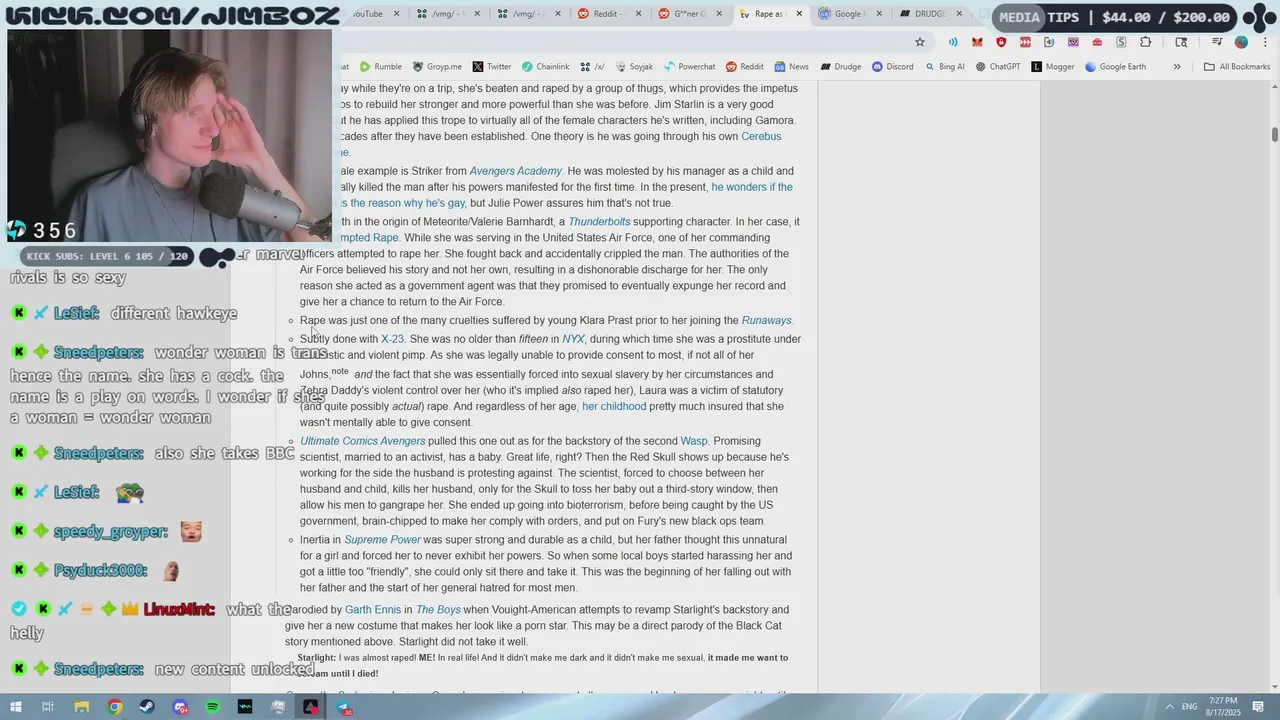Viewport: 1280px width, 720px height.
Task: Click the ENG language indicator
Action: pos(1190,707)
